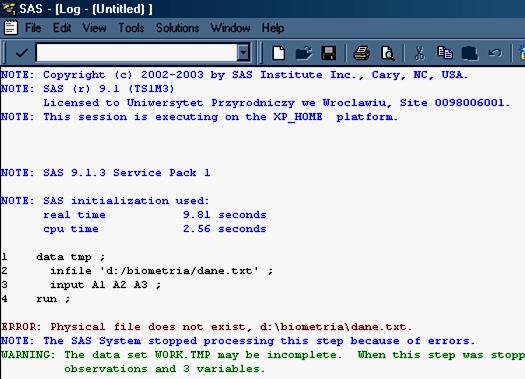525x379 pixels.
Task: Click the 'Licensed to Uniwersytet Przyrodniczy' line
Action: point(276,103)
